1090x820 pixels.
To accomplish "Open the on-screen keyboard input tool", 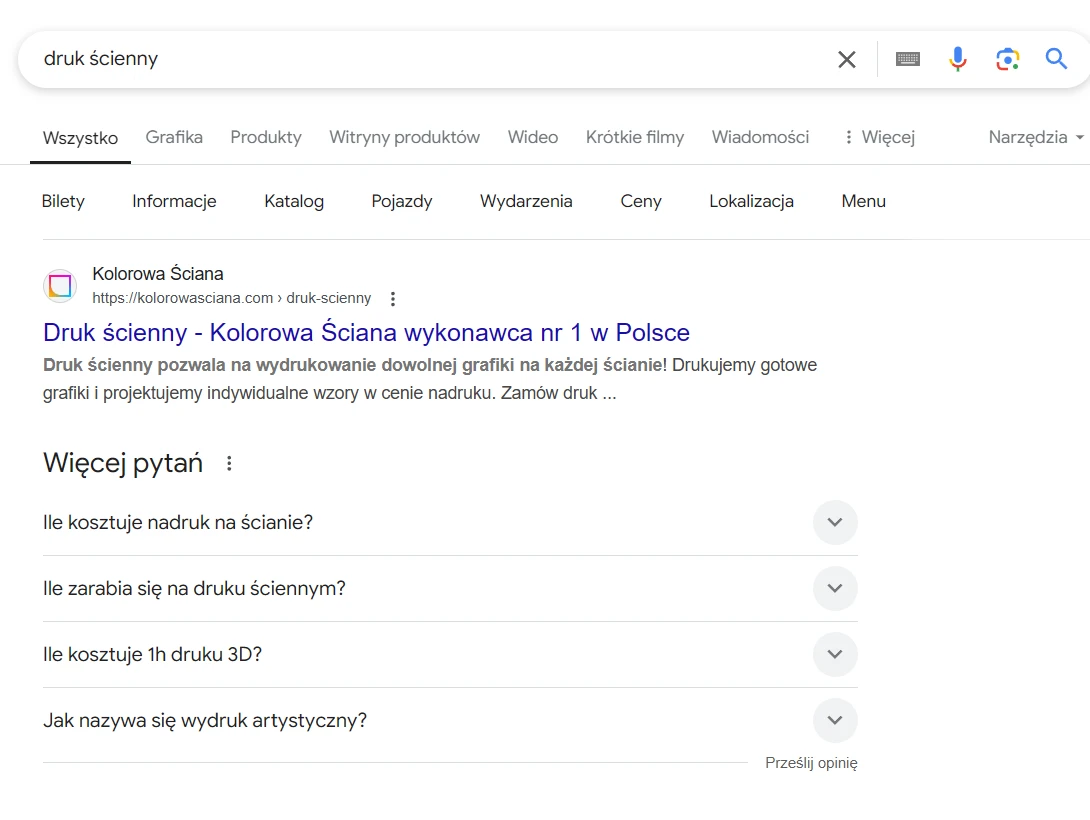I will click(907, 59).
